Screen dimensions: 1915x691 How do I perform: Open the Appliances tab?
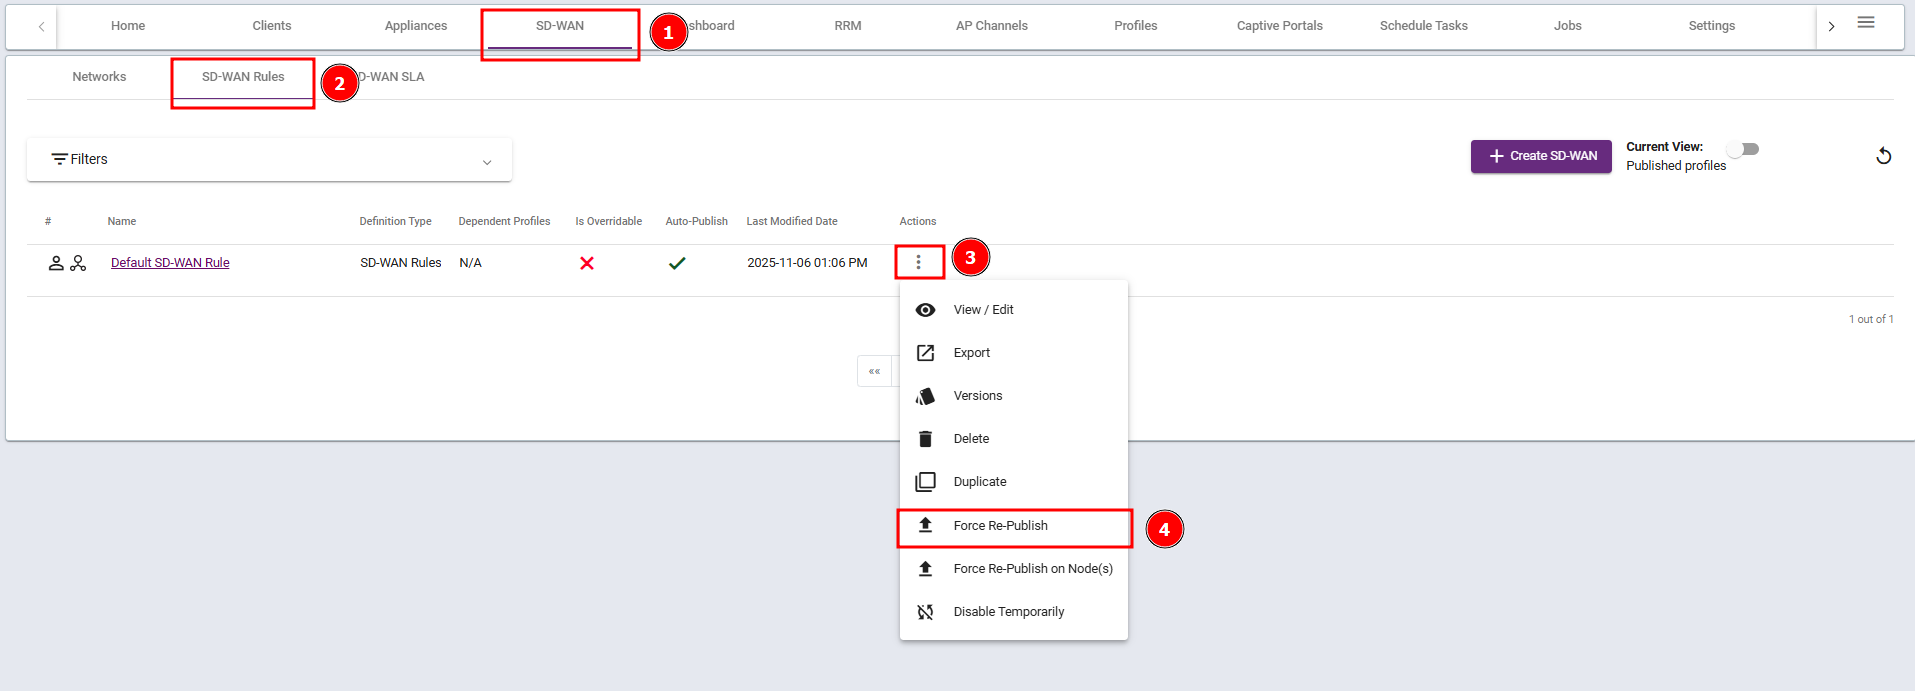pyautogui.click(x=416, y=26)
